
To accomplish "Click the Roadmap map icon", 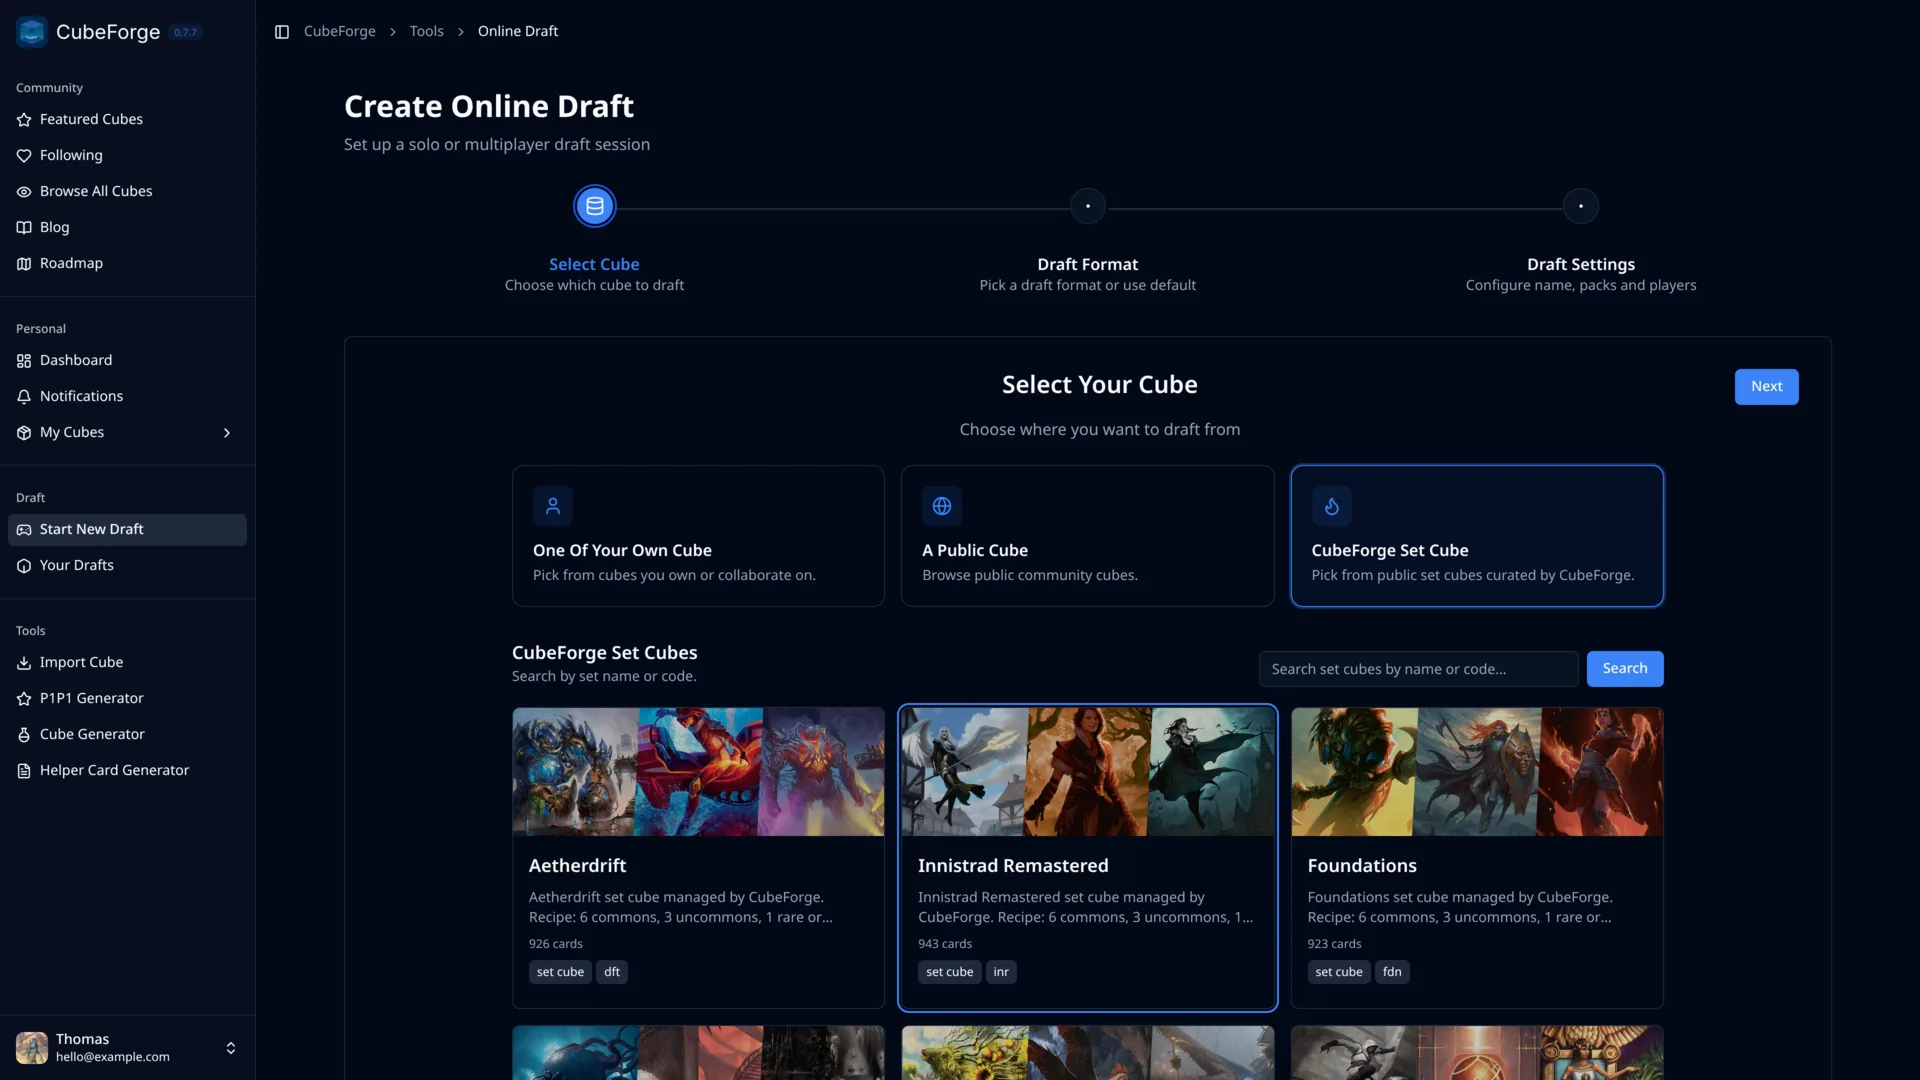I will [x=24, y=264].
